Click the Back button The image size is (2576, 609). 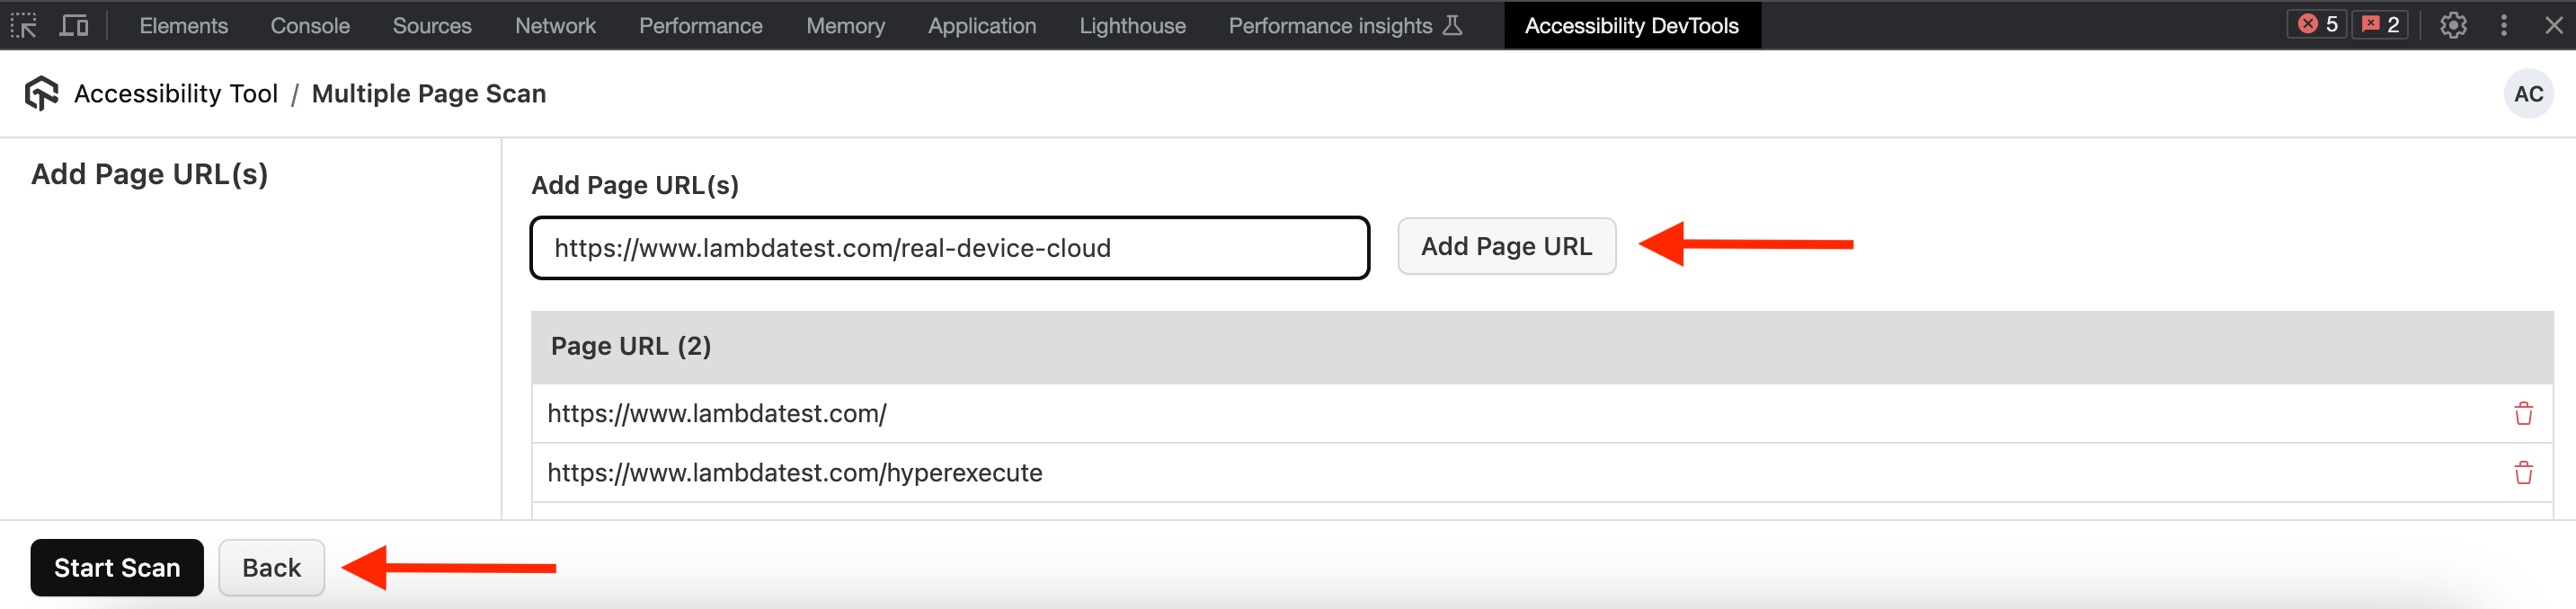tap(271, 567)
